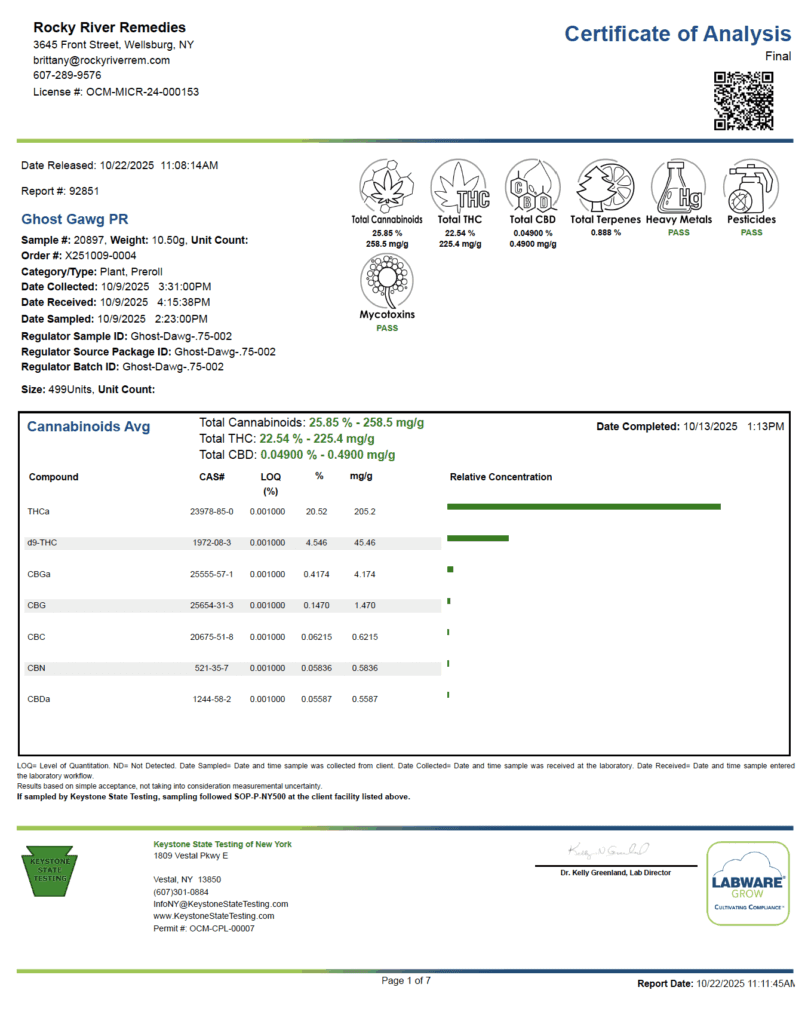
Task: Click the lab director signature
Action: (x=608, y=850)
